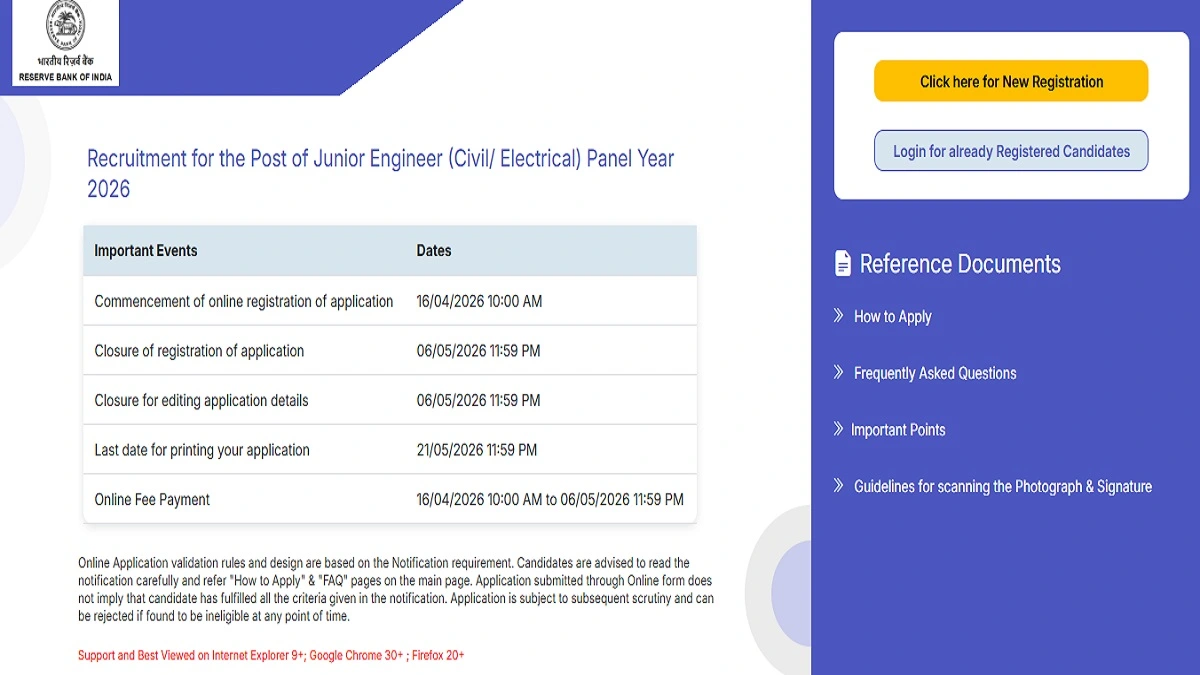Click the Important Events column header
Viewport: 1200px width, 675px height.
(145, 250)
